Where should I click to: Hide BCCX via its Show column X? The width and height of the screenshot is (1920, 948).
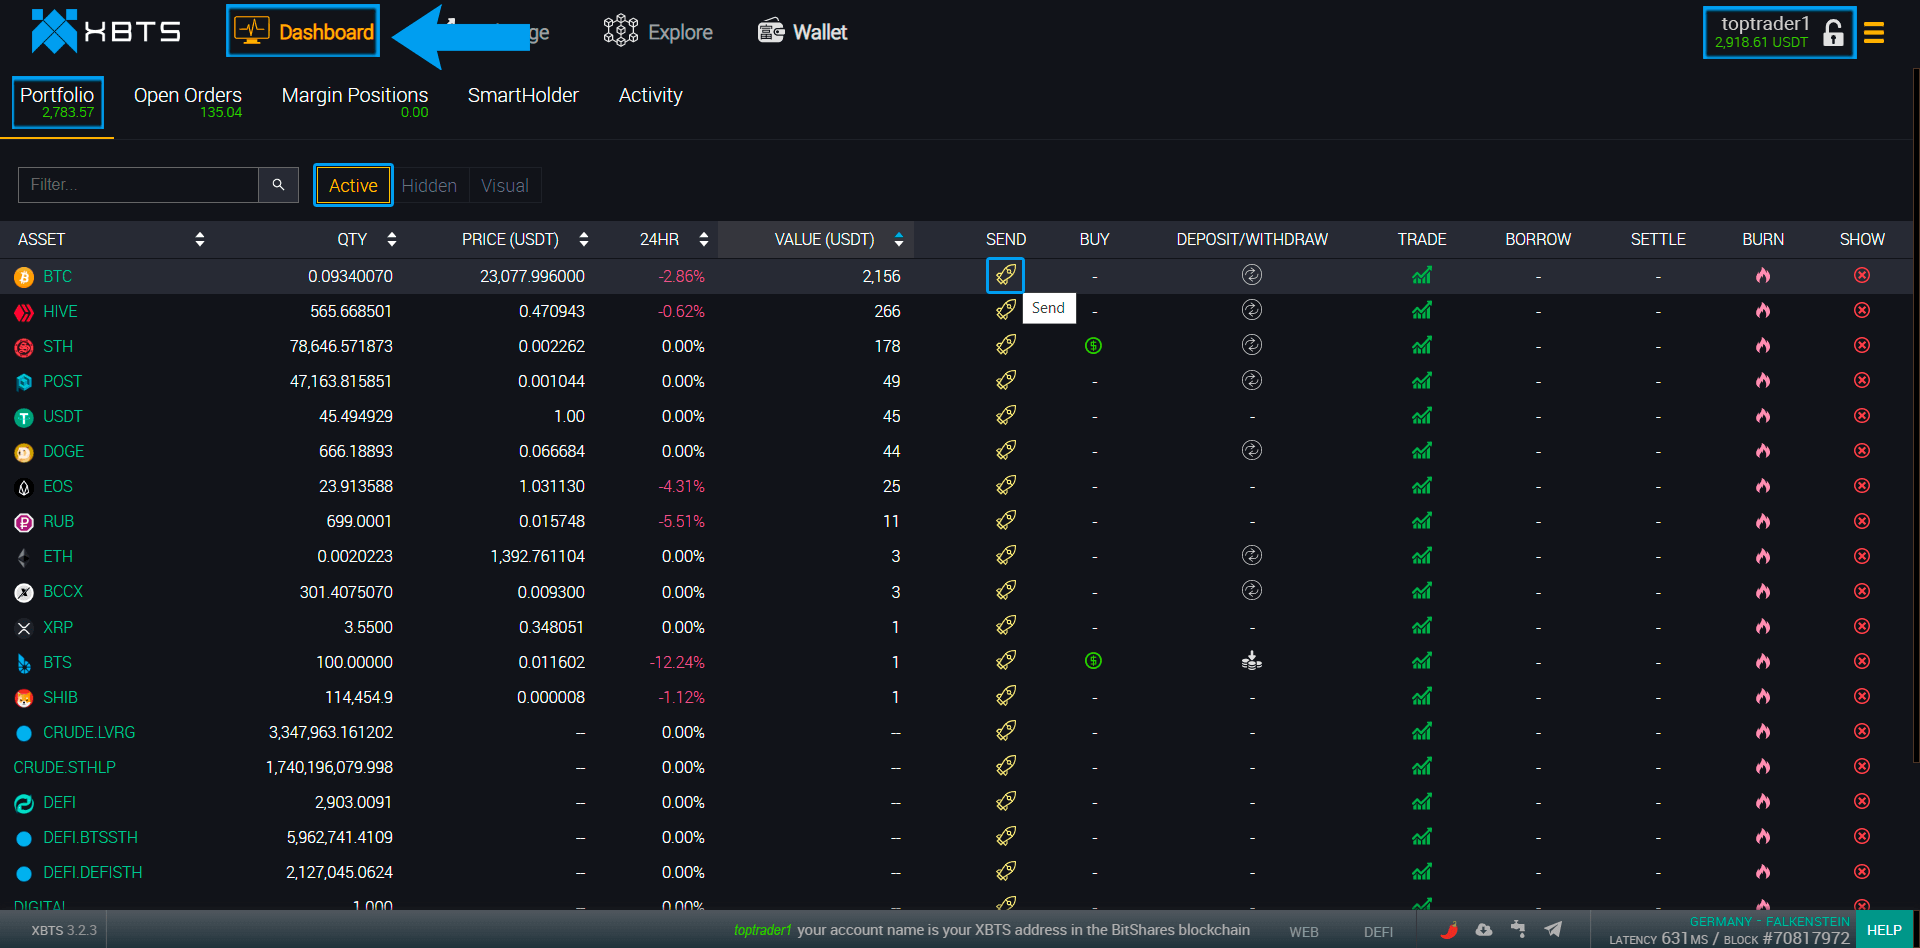coord(1862,591)
